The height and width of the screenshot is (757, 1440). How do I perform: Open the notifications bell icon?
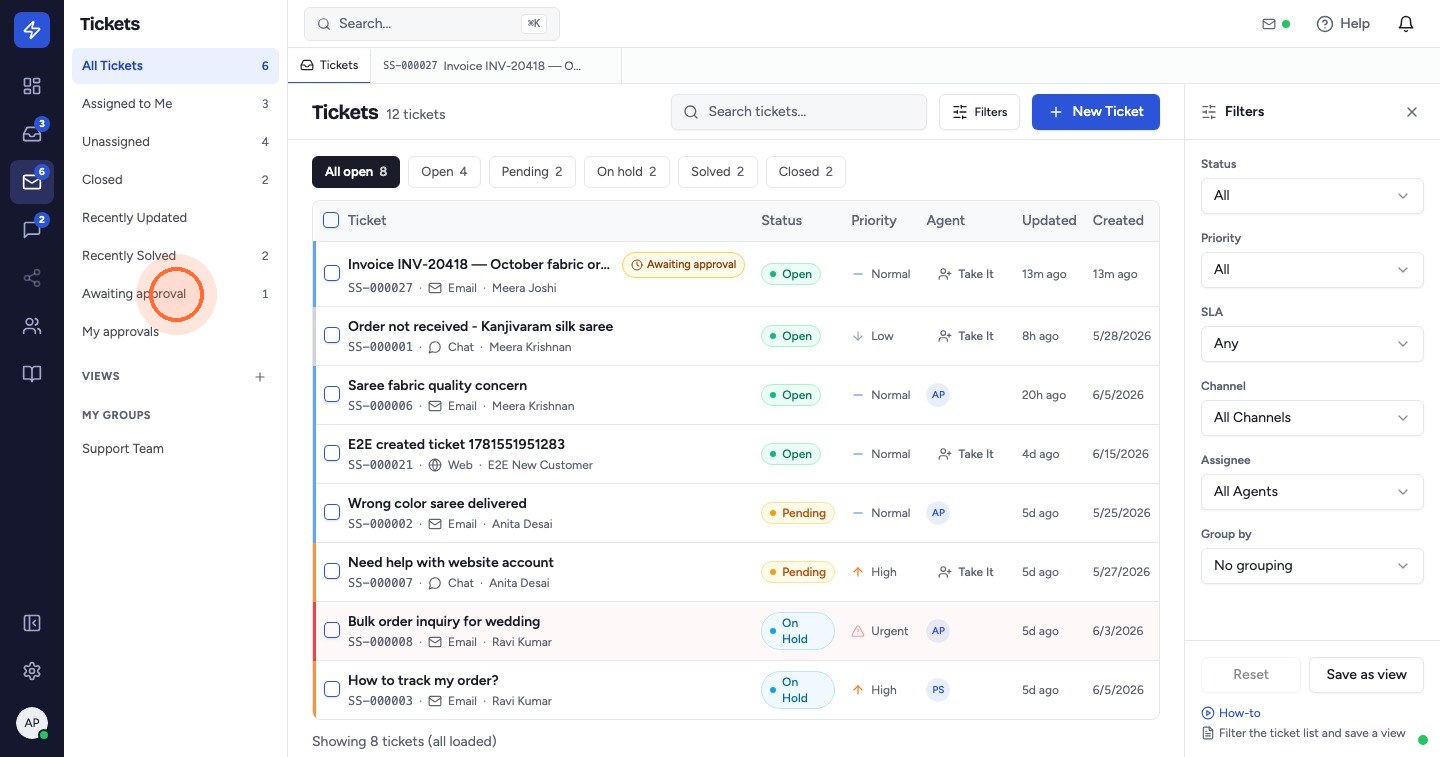pyautogui.click(x=1406, y=24)
